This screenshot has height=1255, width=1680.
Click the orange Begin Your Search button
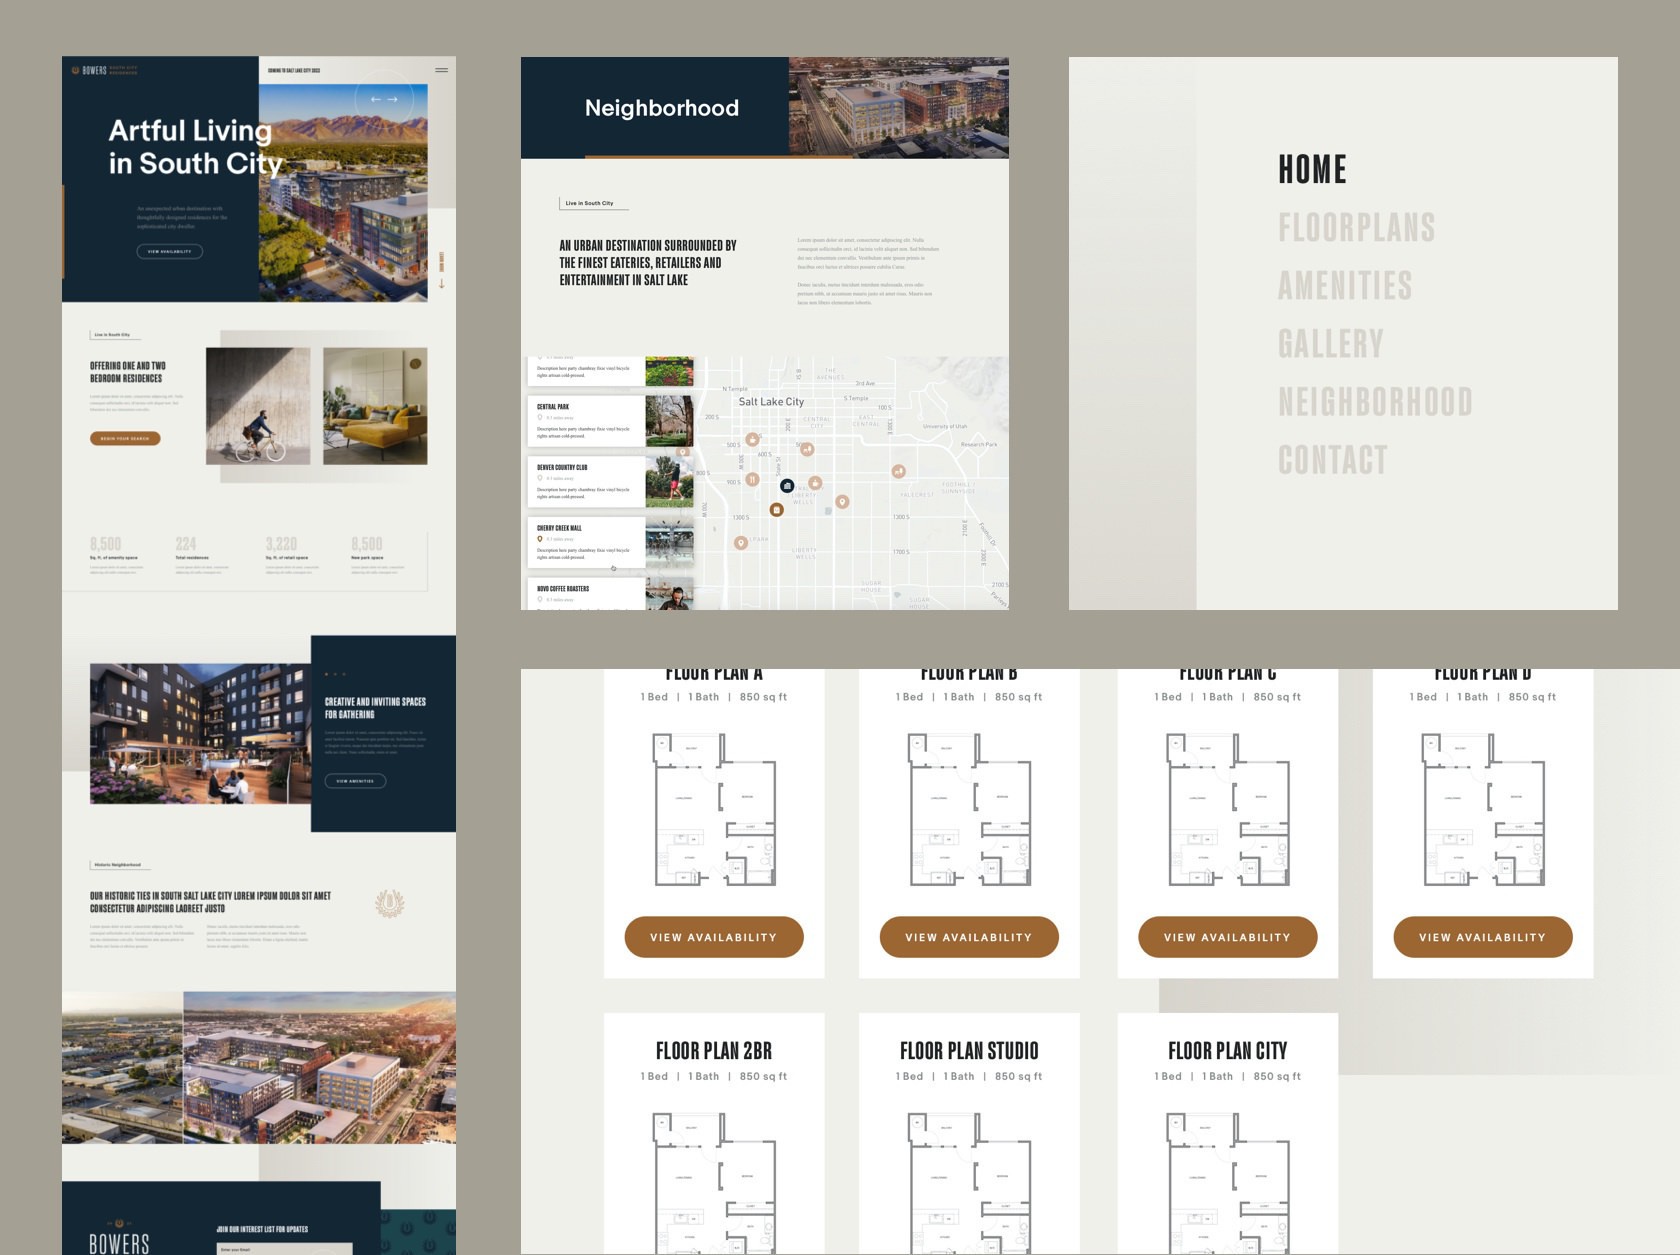(x=125, y=438)
